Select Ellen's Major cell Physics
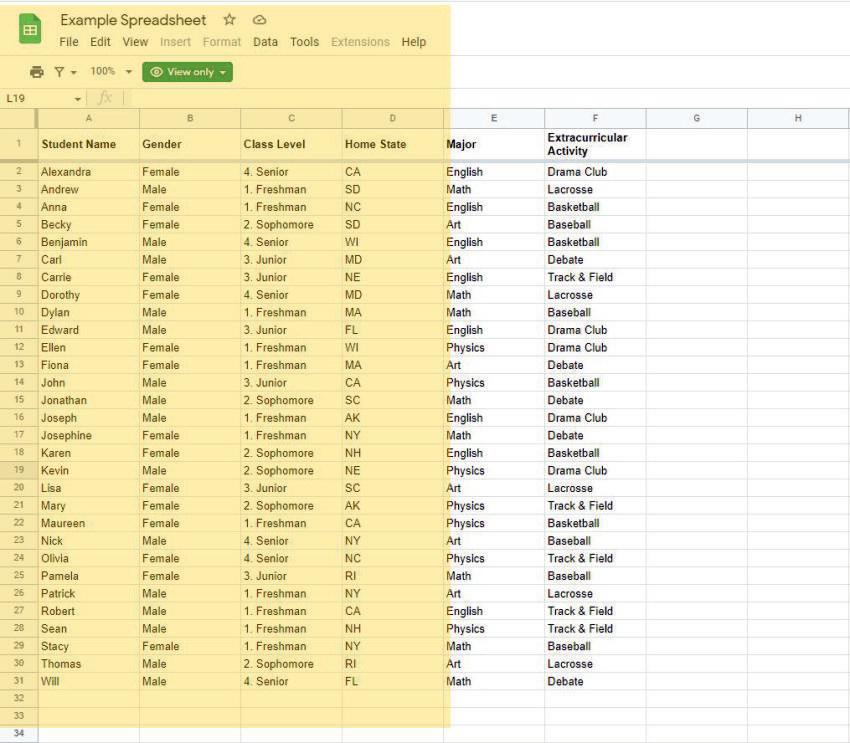 click(x=494, y=347)
